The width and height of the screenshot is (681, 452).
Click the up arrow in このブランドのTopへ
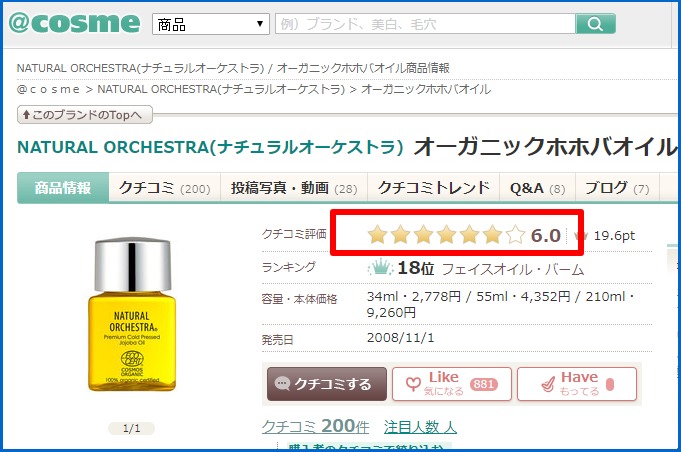(x=26, y=115)
